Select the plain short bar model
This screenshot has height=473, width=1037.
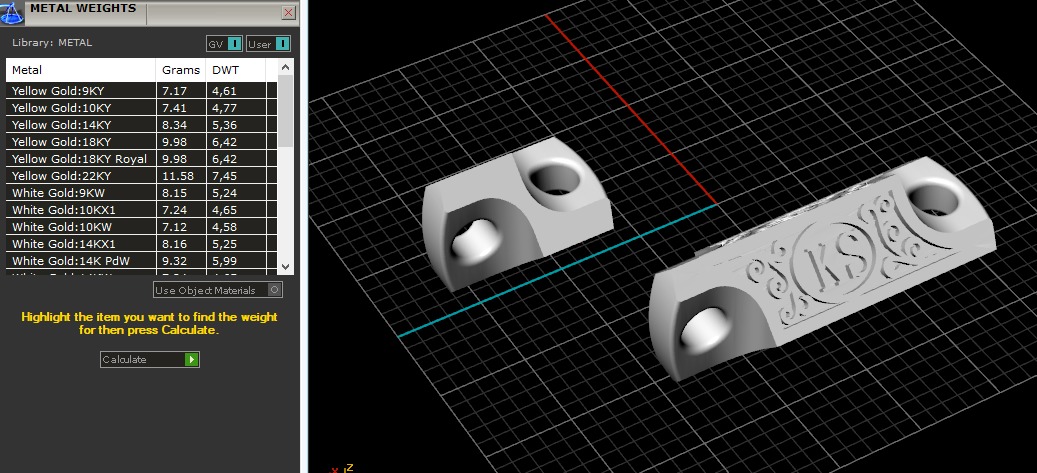pyautogui.click(x=517, y=216)
